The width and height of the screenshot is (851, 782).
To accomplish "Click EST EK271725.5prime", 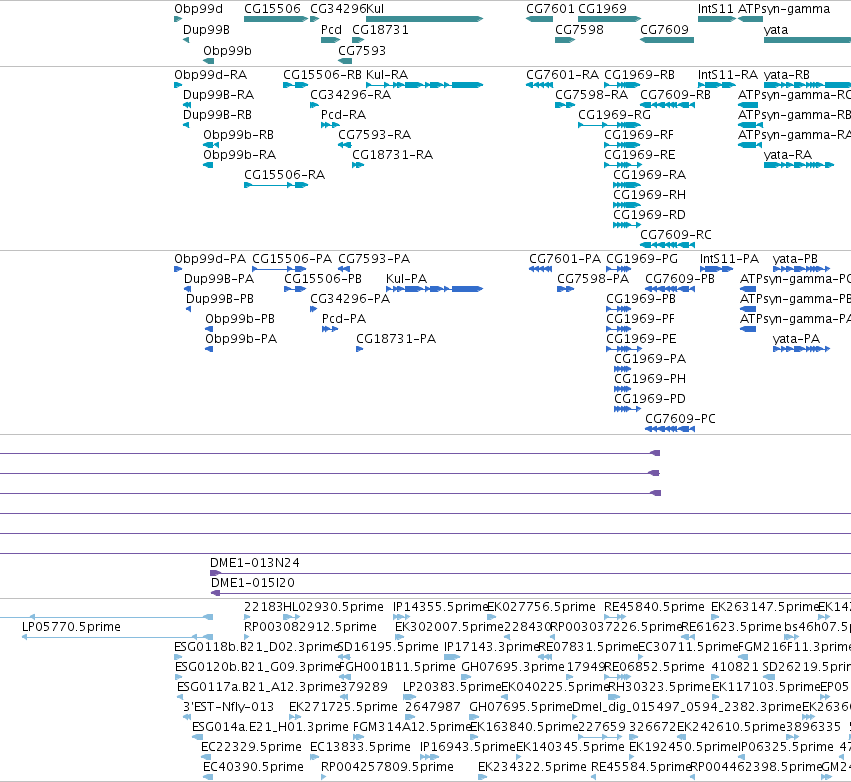I will point(295,717).
